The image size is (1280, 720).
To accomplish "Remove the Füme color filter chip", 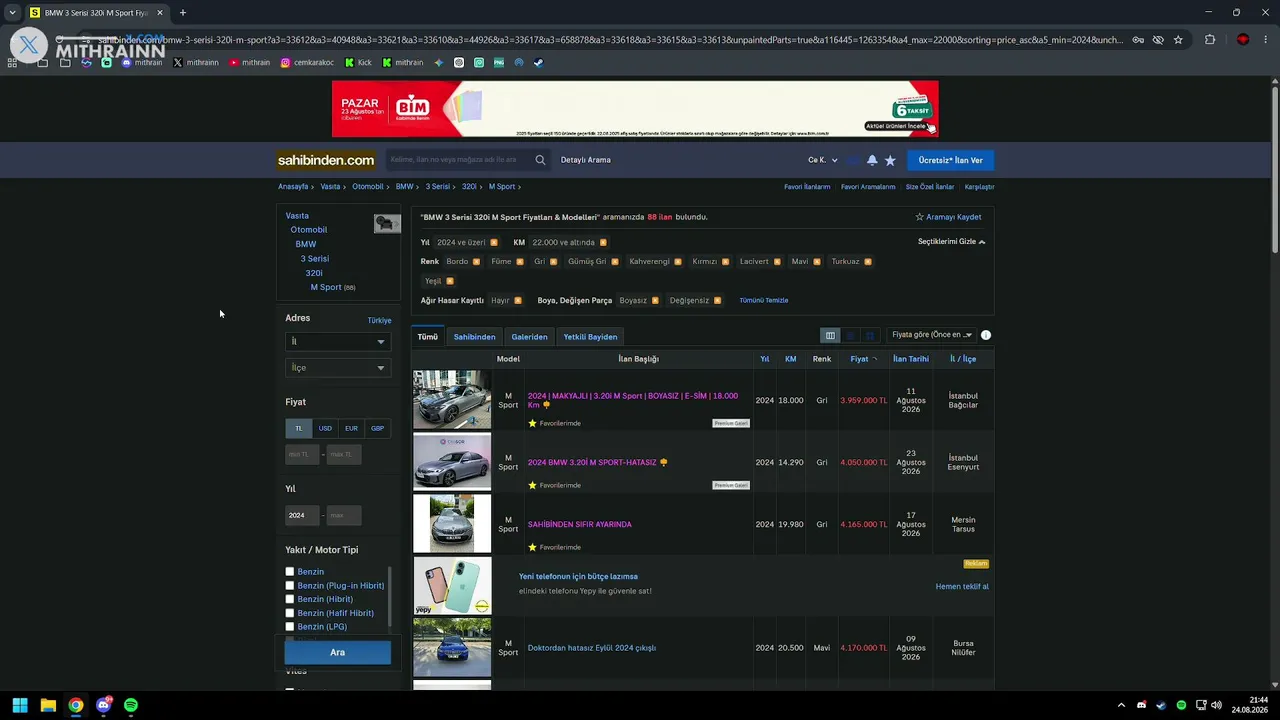I will point(520,262).
